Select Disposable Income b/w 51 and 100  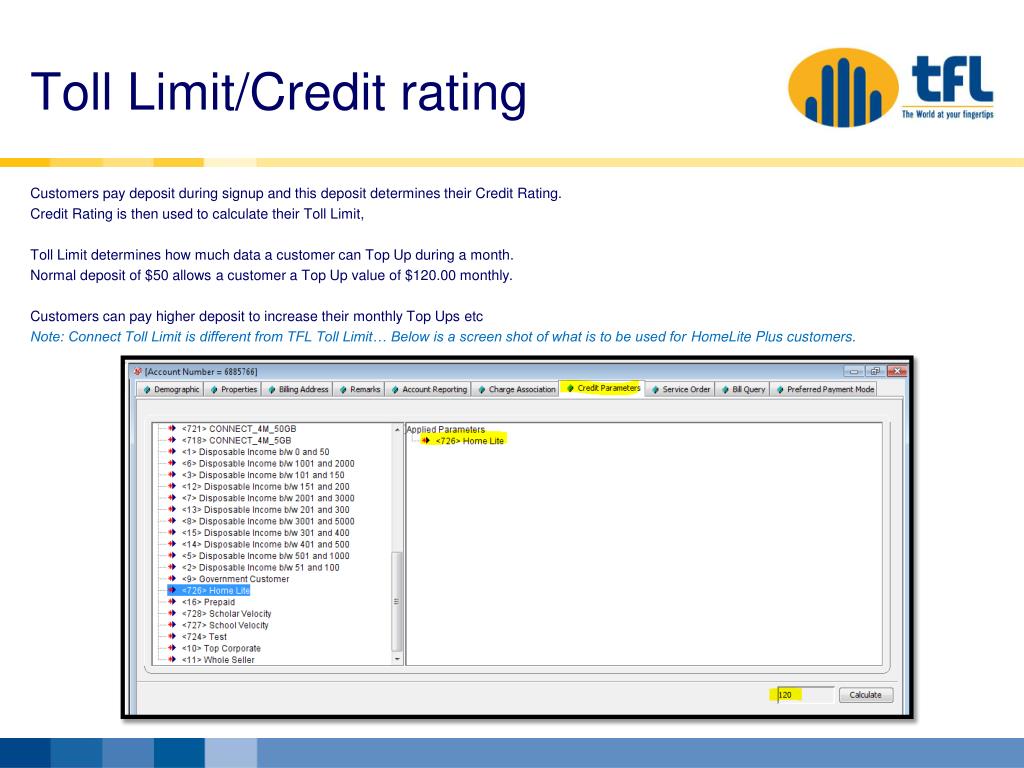pyautogui.click(x=261, y=568)
